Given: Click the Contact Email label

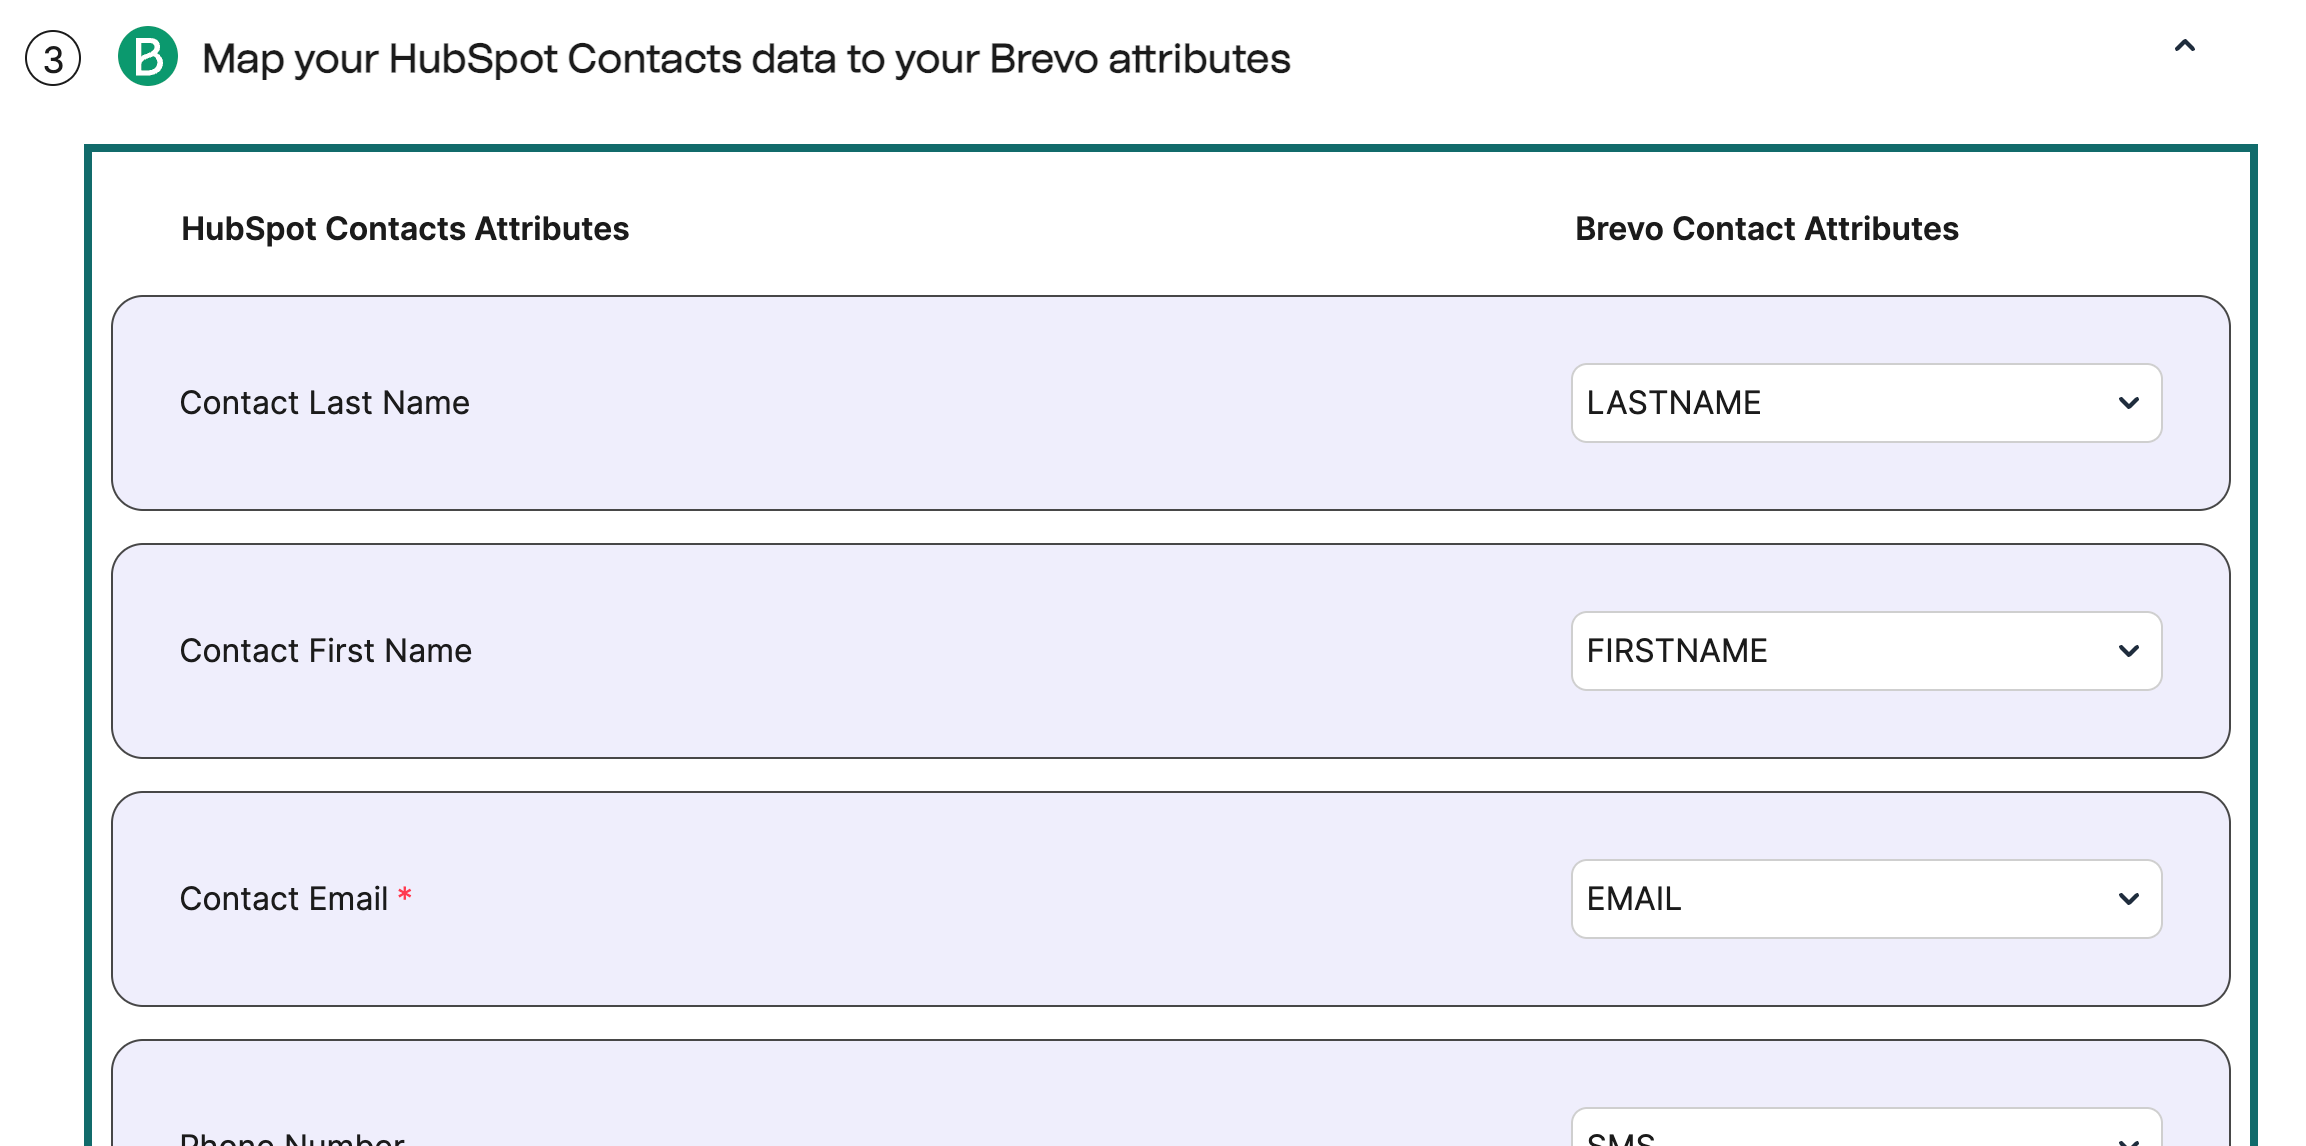Looking at the screenshot, I should pos(284,898).
